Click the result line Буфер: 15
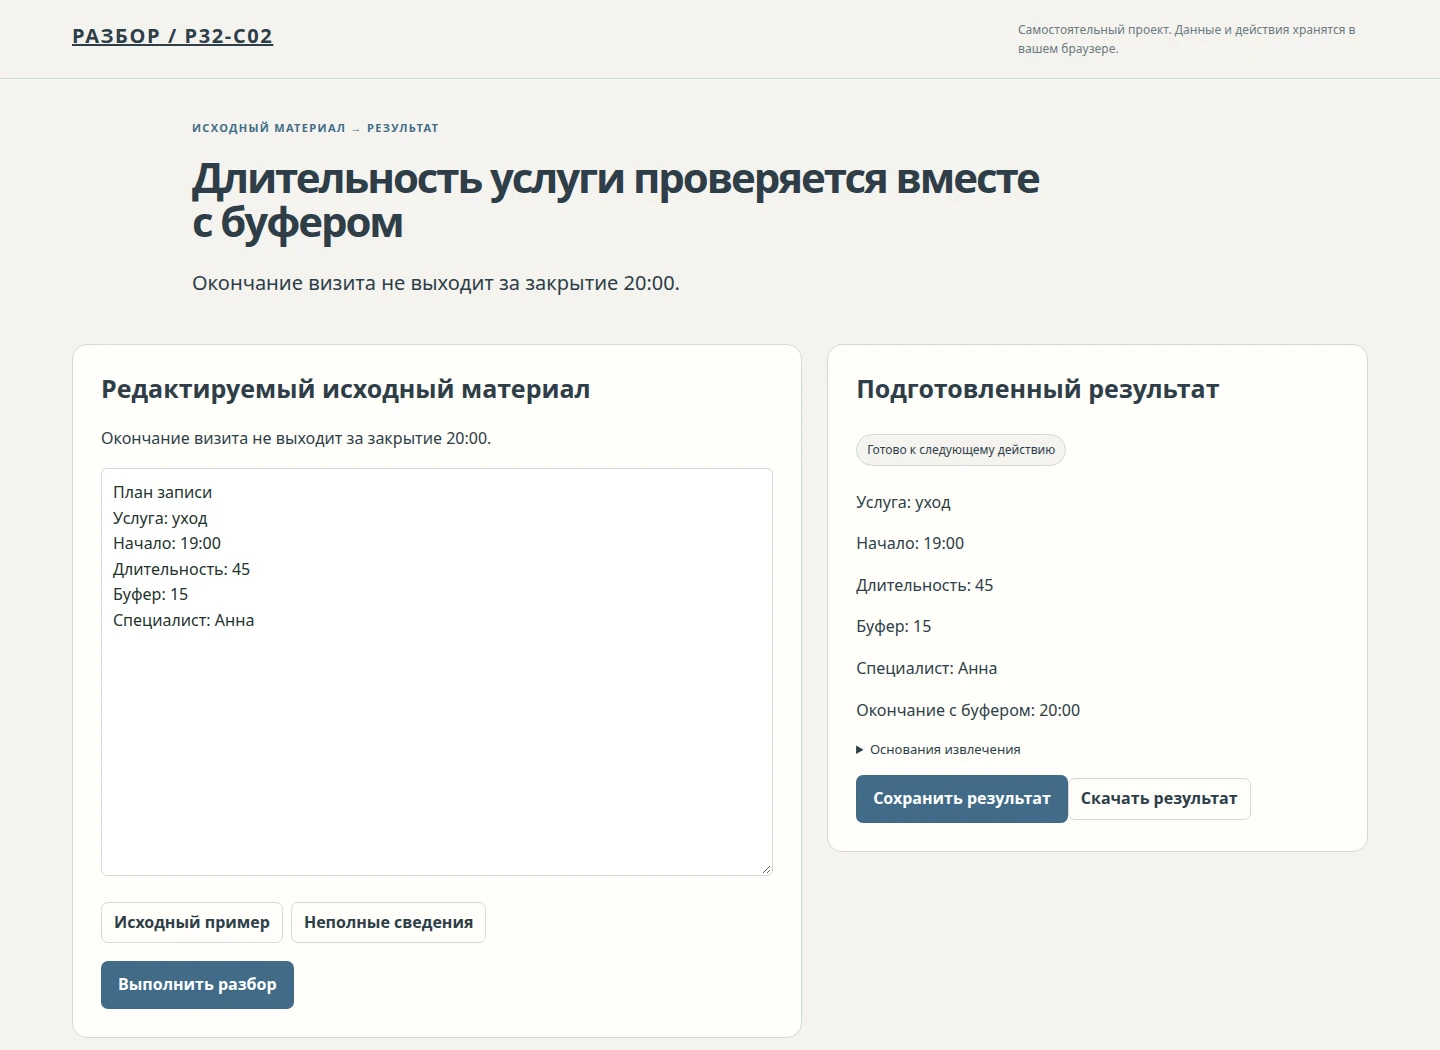Screen dimensions: 1440x1050 [x=894, y=627]
